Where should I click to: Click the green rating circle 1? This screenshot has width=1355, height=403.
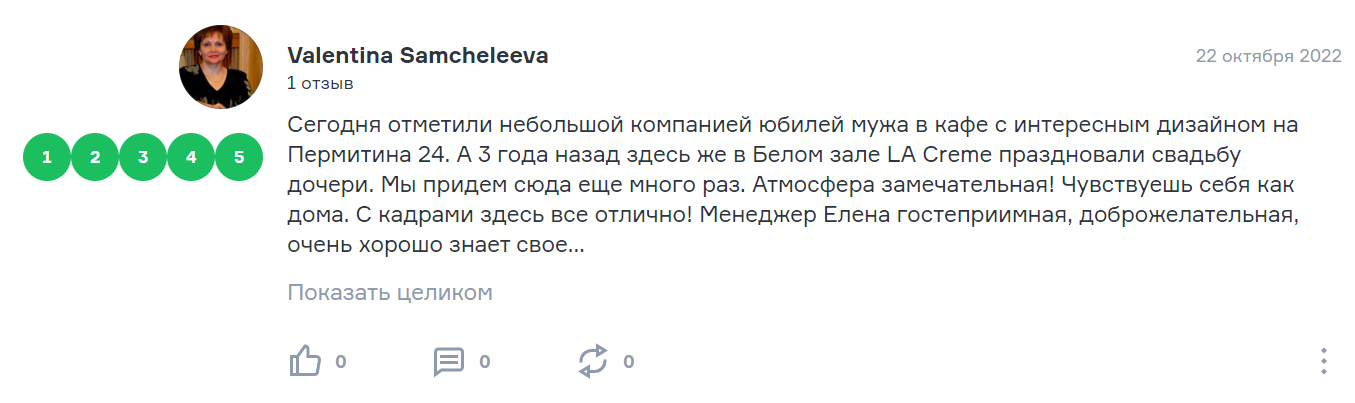click(47, 157)
